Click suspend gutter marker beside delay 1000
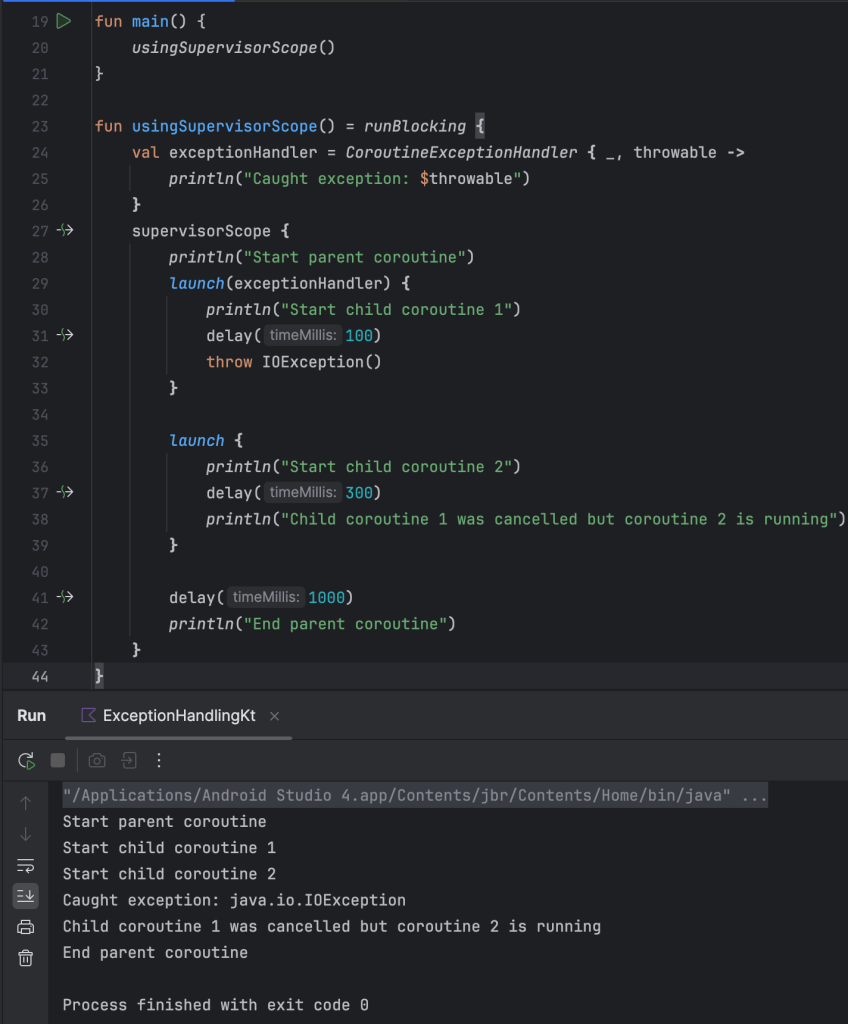The width and height of the screenshot is (848, 1024). coord(65,597)
